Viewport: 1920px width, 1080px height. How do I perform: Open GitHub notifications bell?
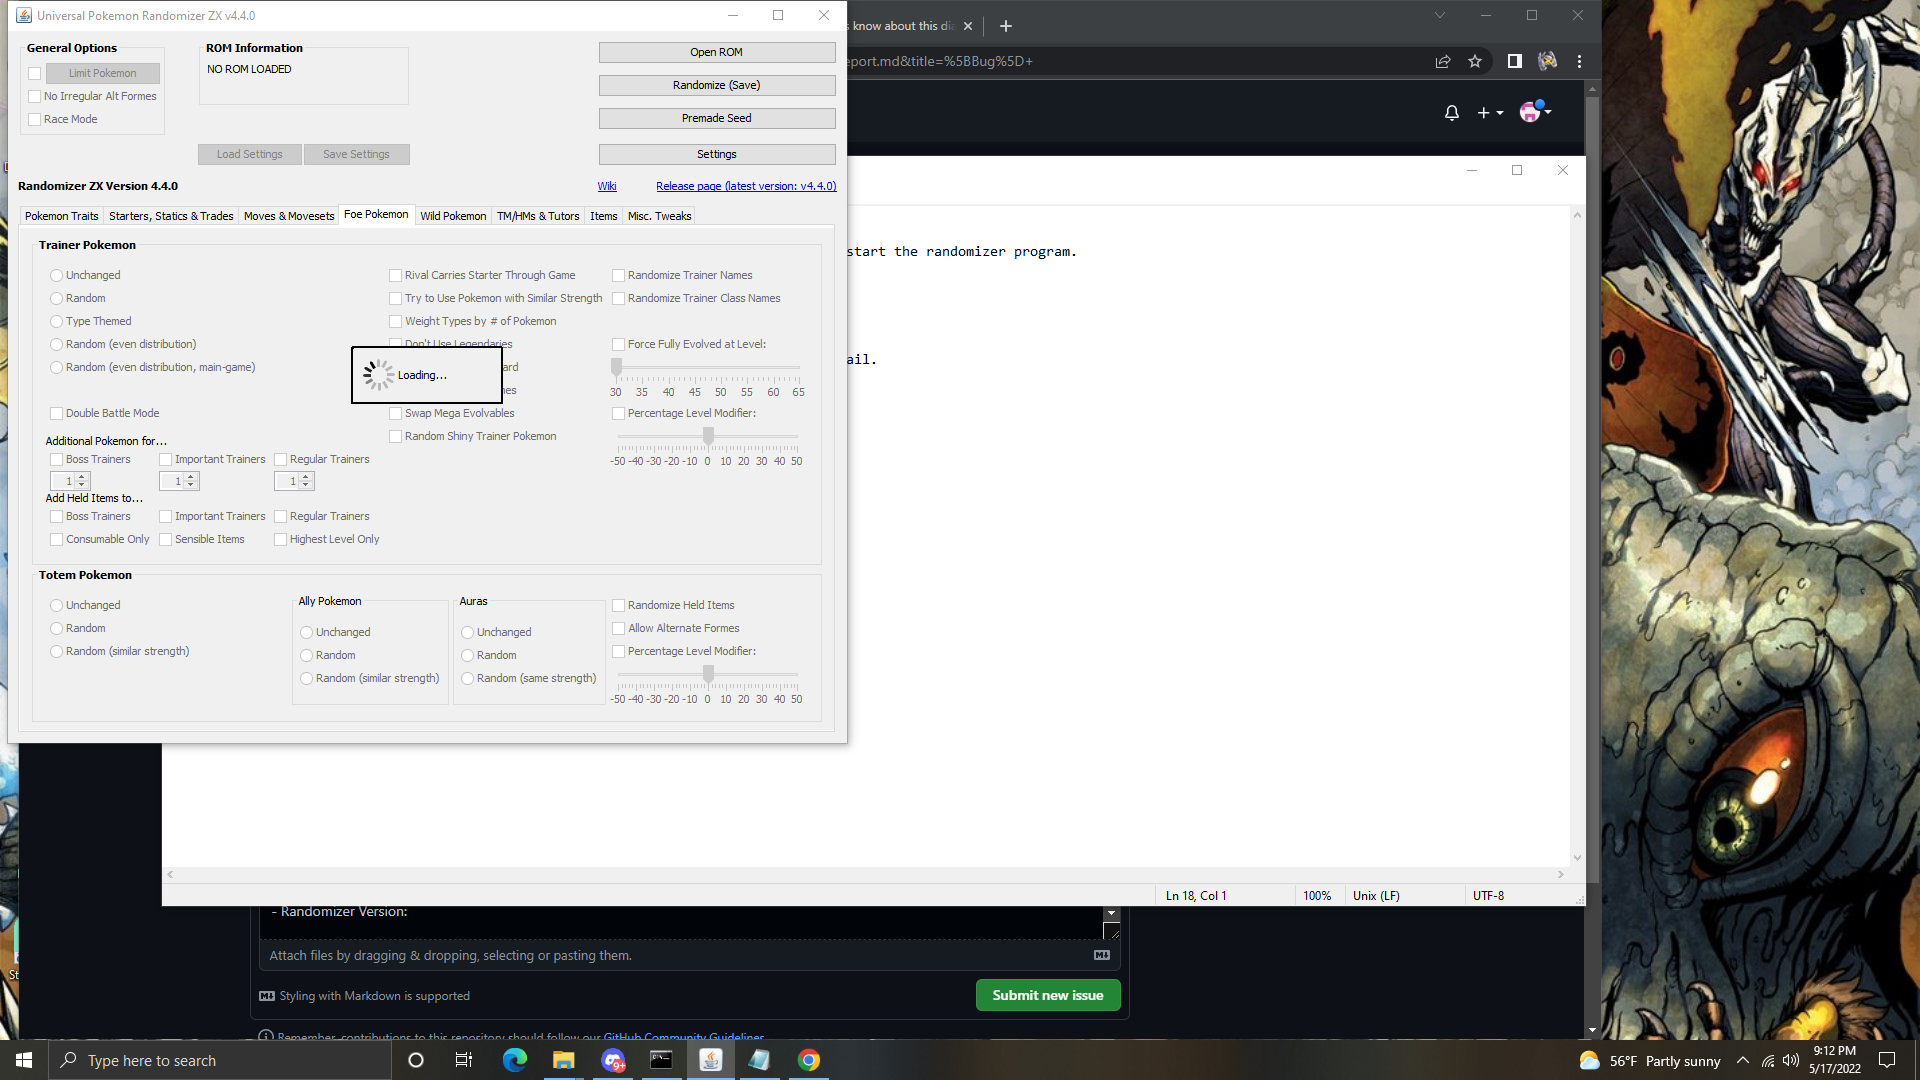[x=1452, y=113]
